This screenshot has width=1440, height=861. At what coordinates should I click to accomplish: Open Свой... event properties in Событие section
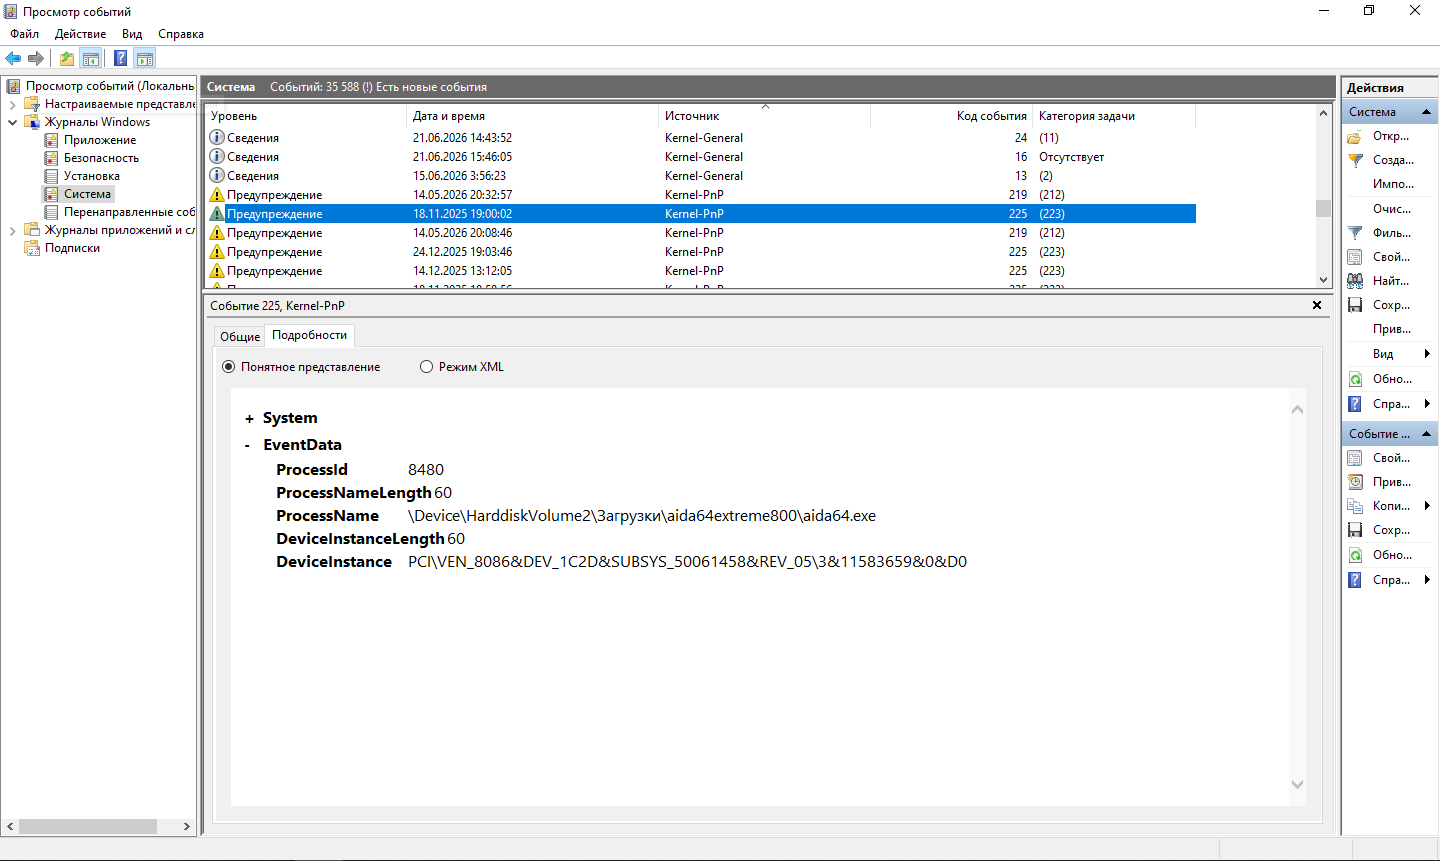coord(1390,458)
